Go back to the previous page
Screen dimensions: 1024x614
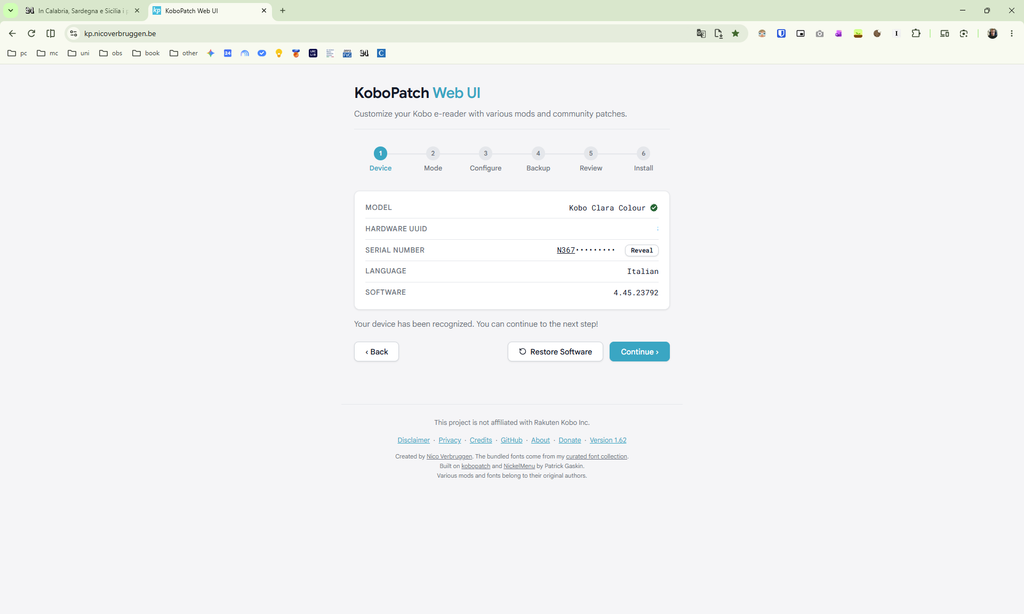pyautogui.click(x=12, y=33)
